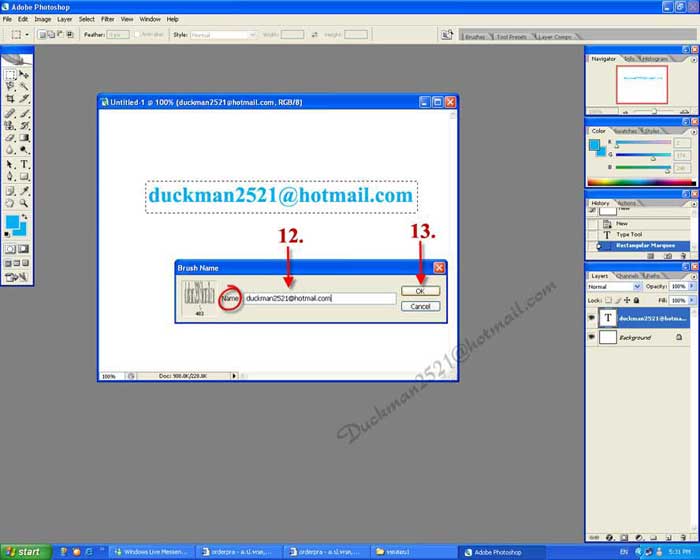Open the Filter menu
The image size is (700, 560).
point(108,19)
